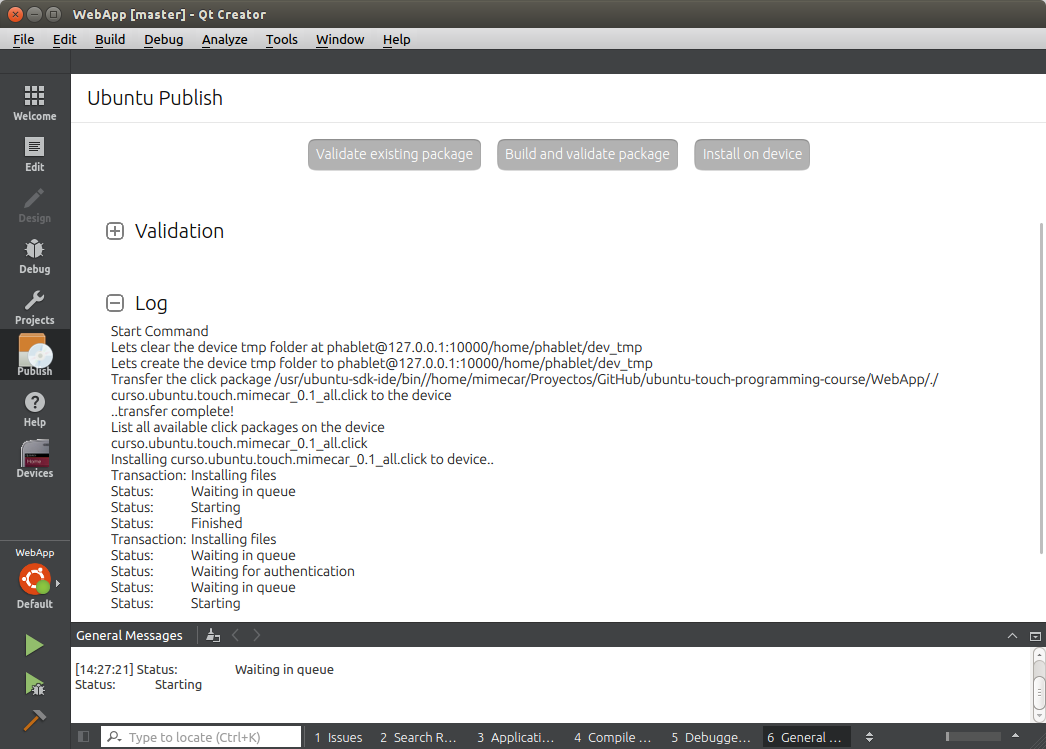The height and width of the screenshot is (749, 1046).
Task: Open the Tools menu
Action: coord(282,39)
